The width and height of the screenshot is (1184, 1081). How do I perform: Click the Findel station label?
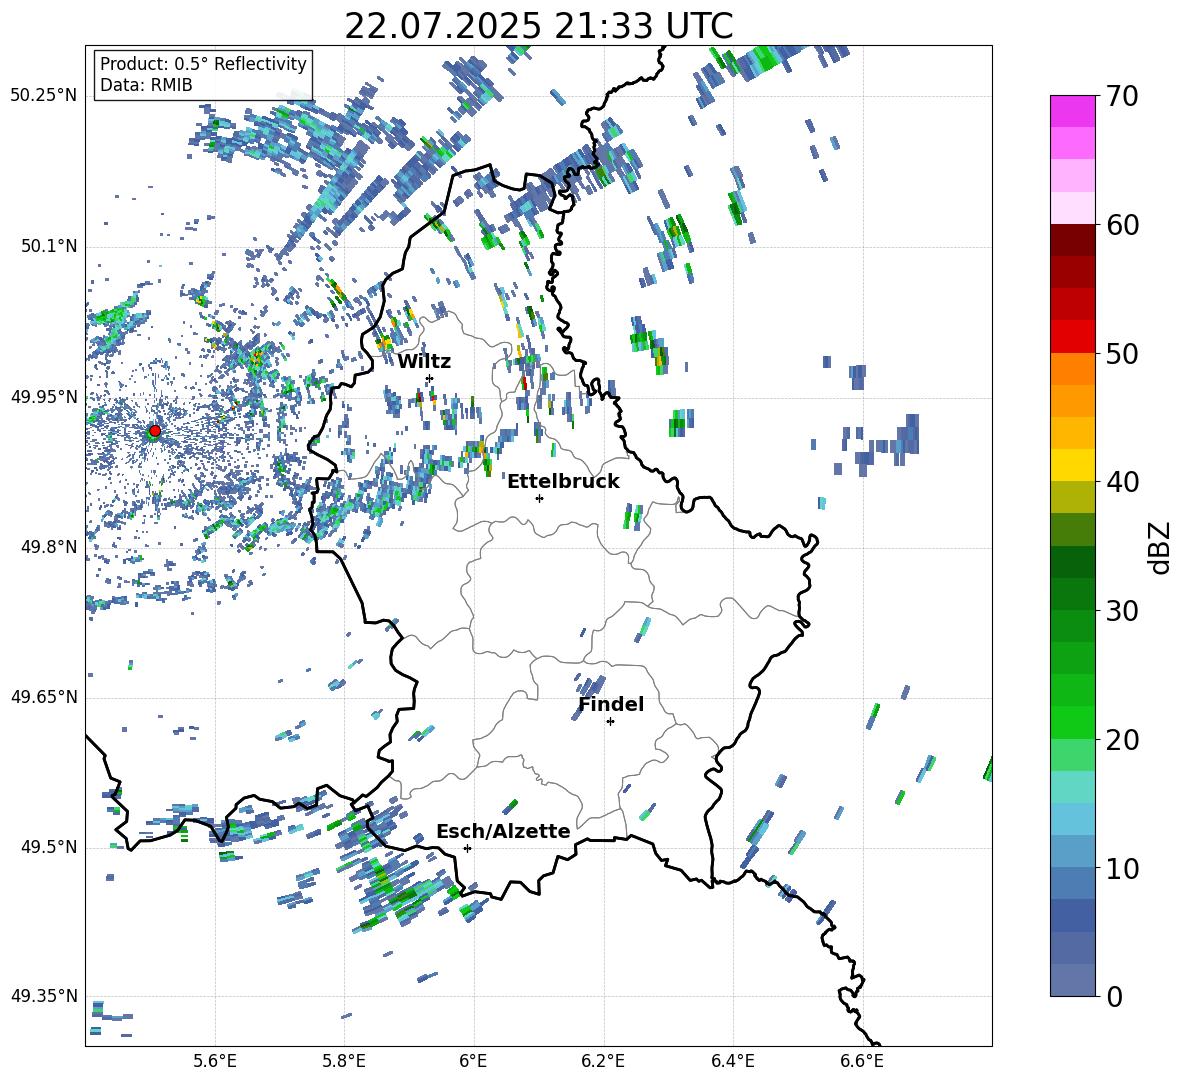(x=611, y=704)
